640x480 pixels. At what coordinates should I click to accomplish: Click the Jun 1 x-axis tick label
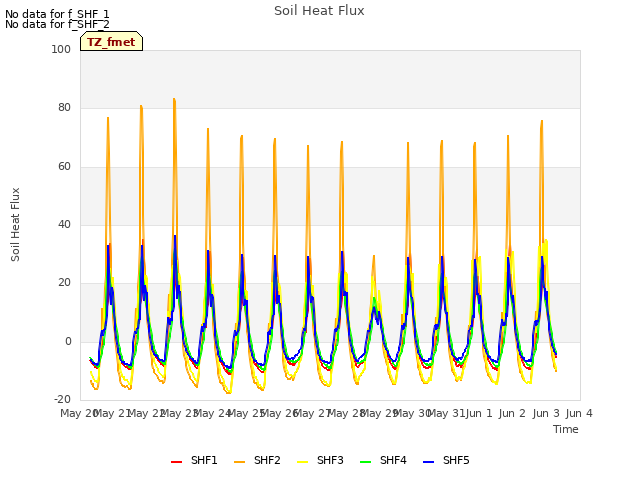[x=479, y=413]
